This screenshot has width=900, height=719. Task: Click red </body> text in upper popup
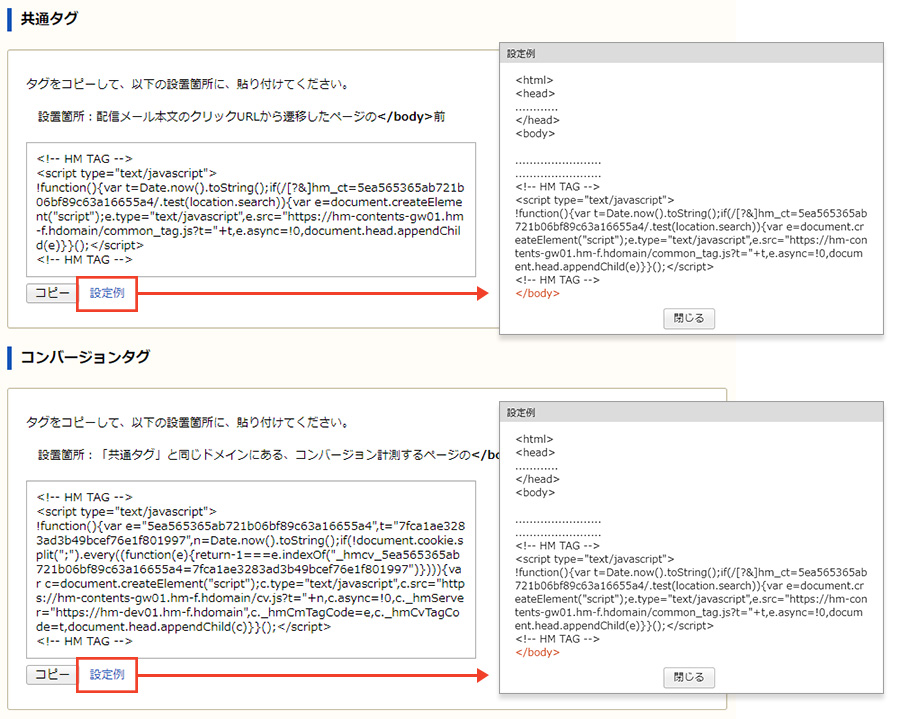(x=537, y=293)
